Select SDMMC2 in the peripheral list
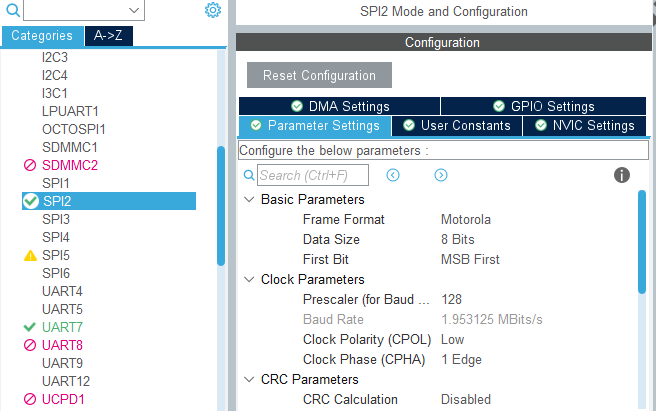Viewport: 656px width, 411px height. click(x=70, y=165)
